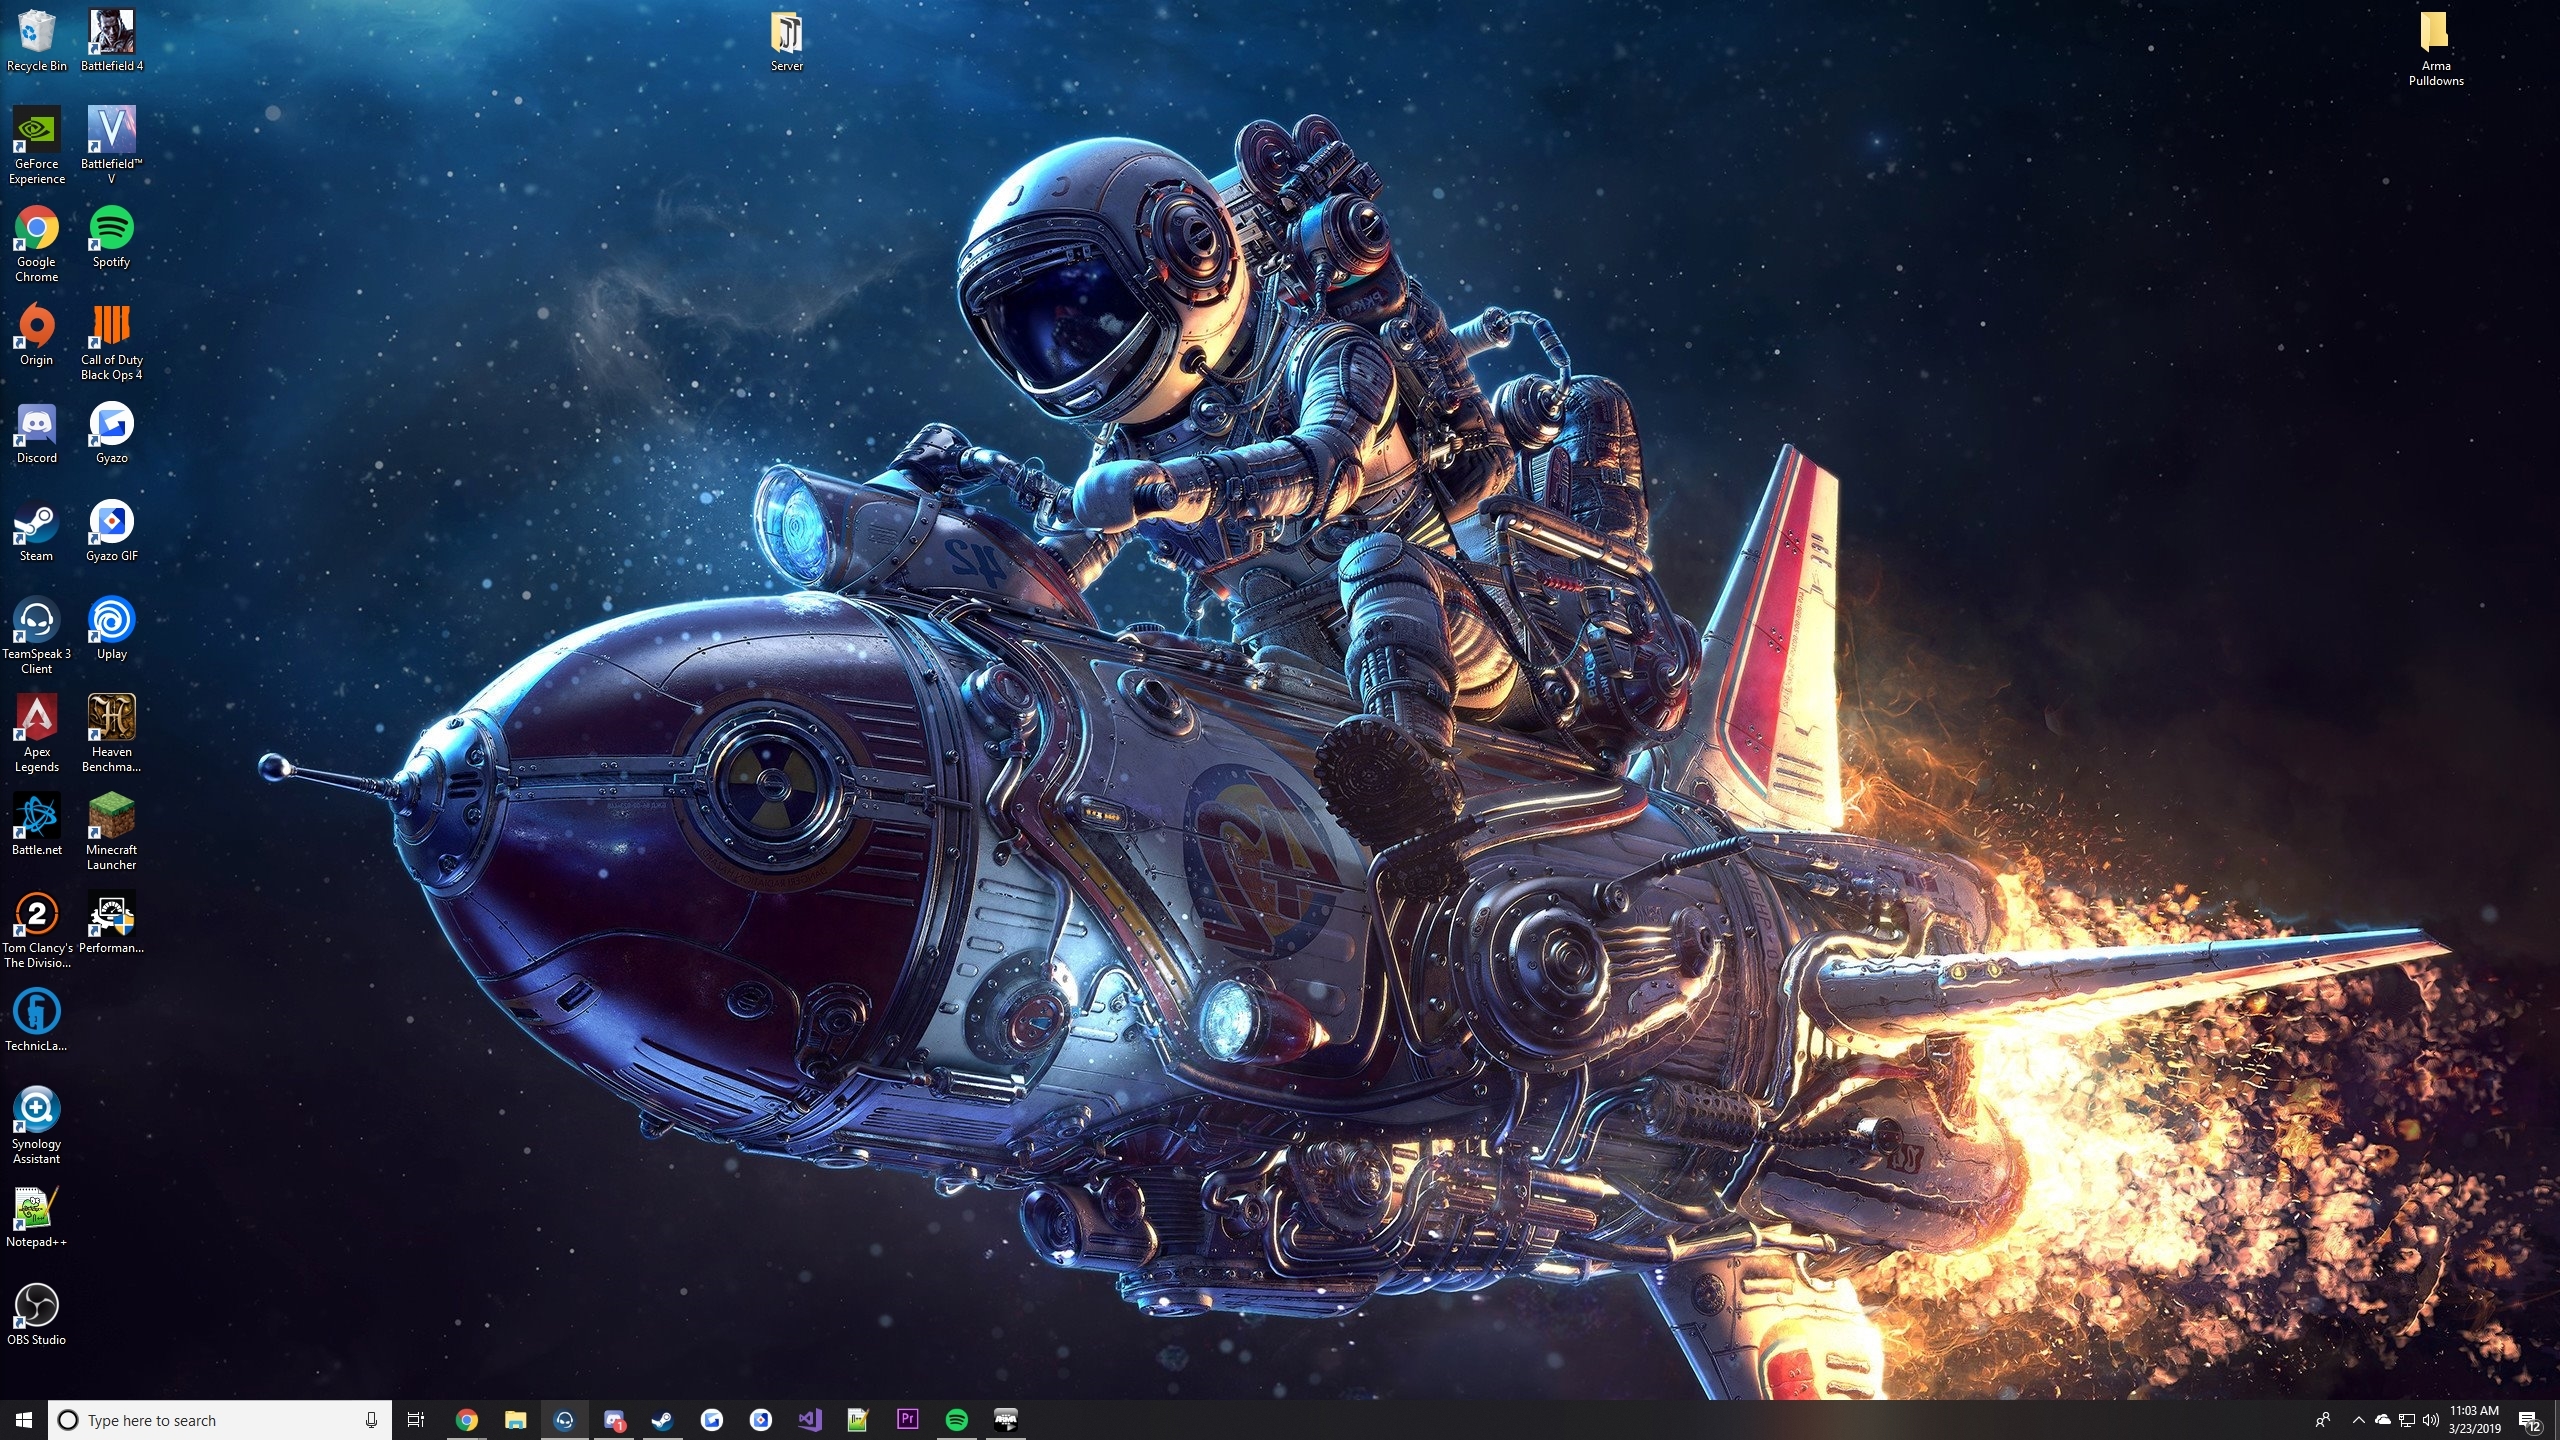
Task: Switch to TeamSpeak on the taskbar
Action: click(x=564, y=1420)
